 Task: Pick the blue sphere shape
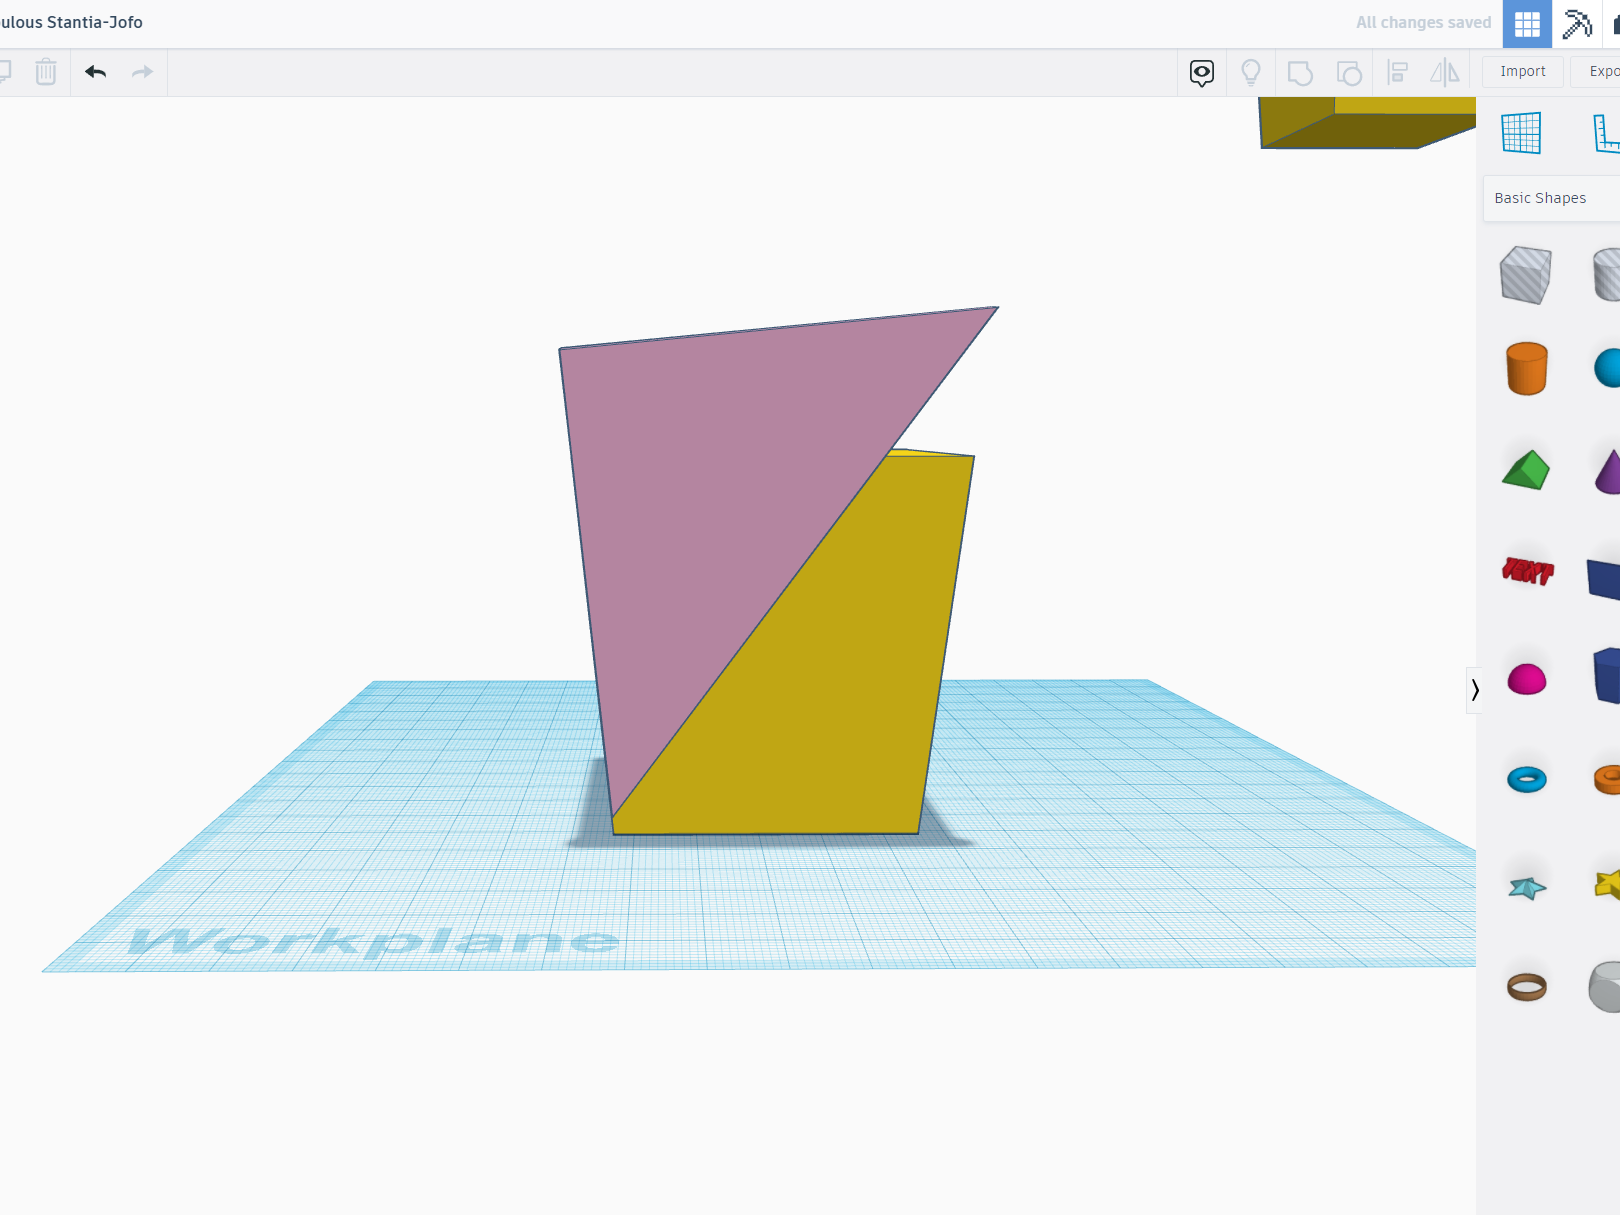click(1607, 368)
